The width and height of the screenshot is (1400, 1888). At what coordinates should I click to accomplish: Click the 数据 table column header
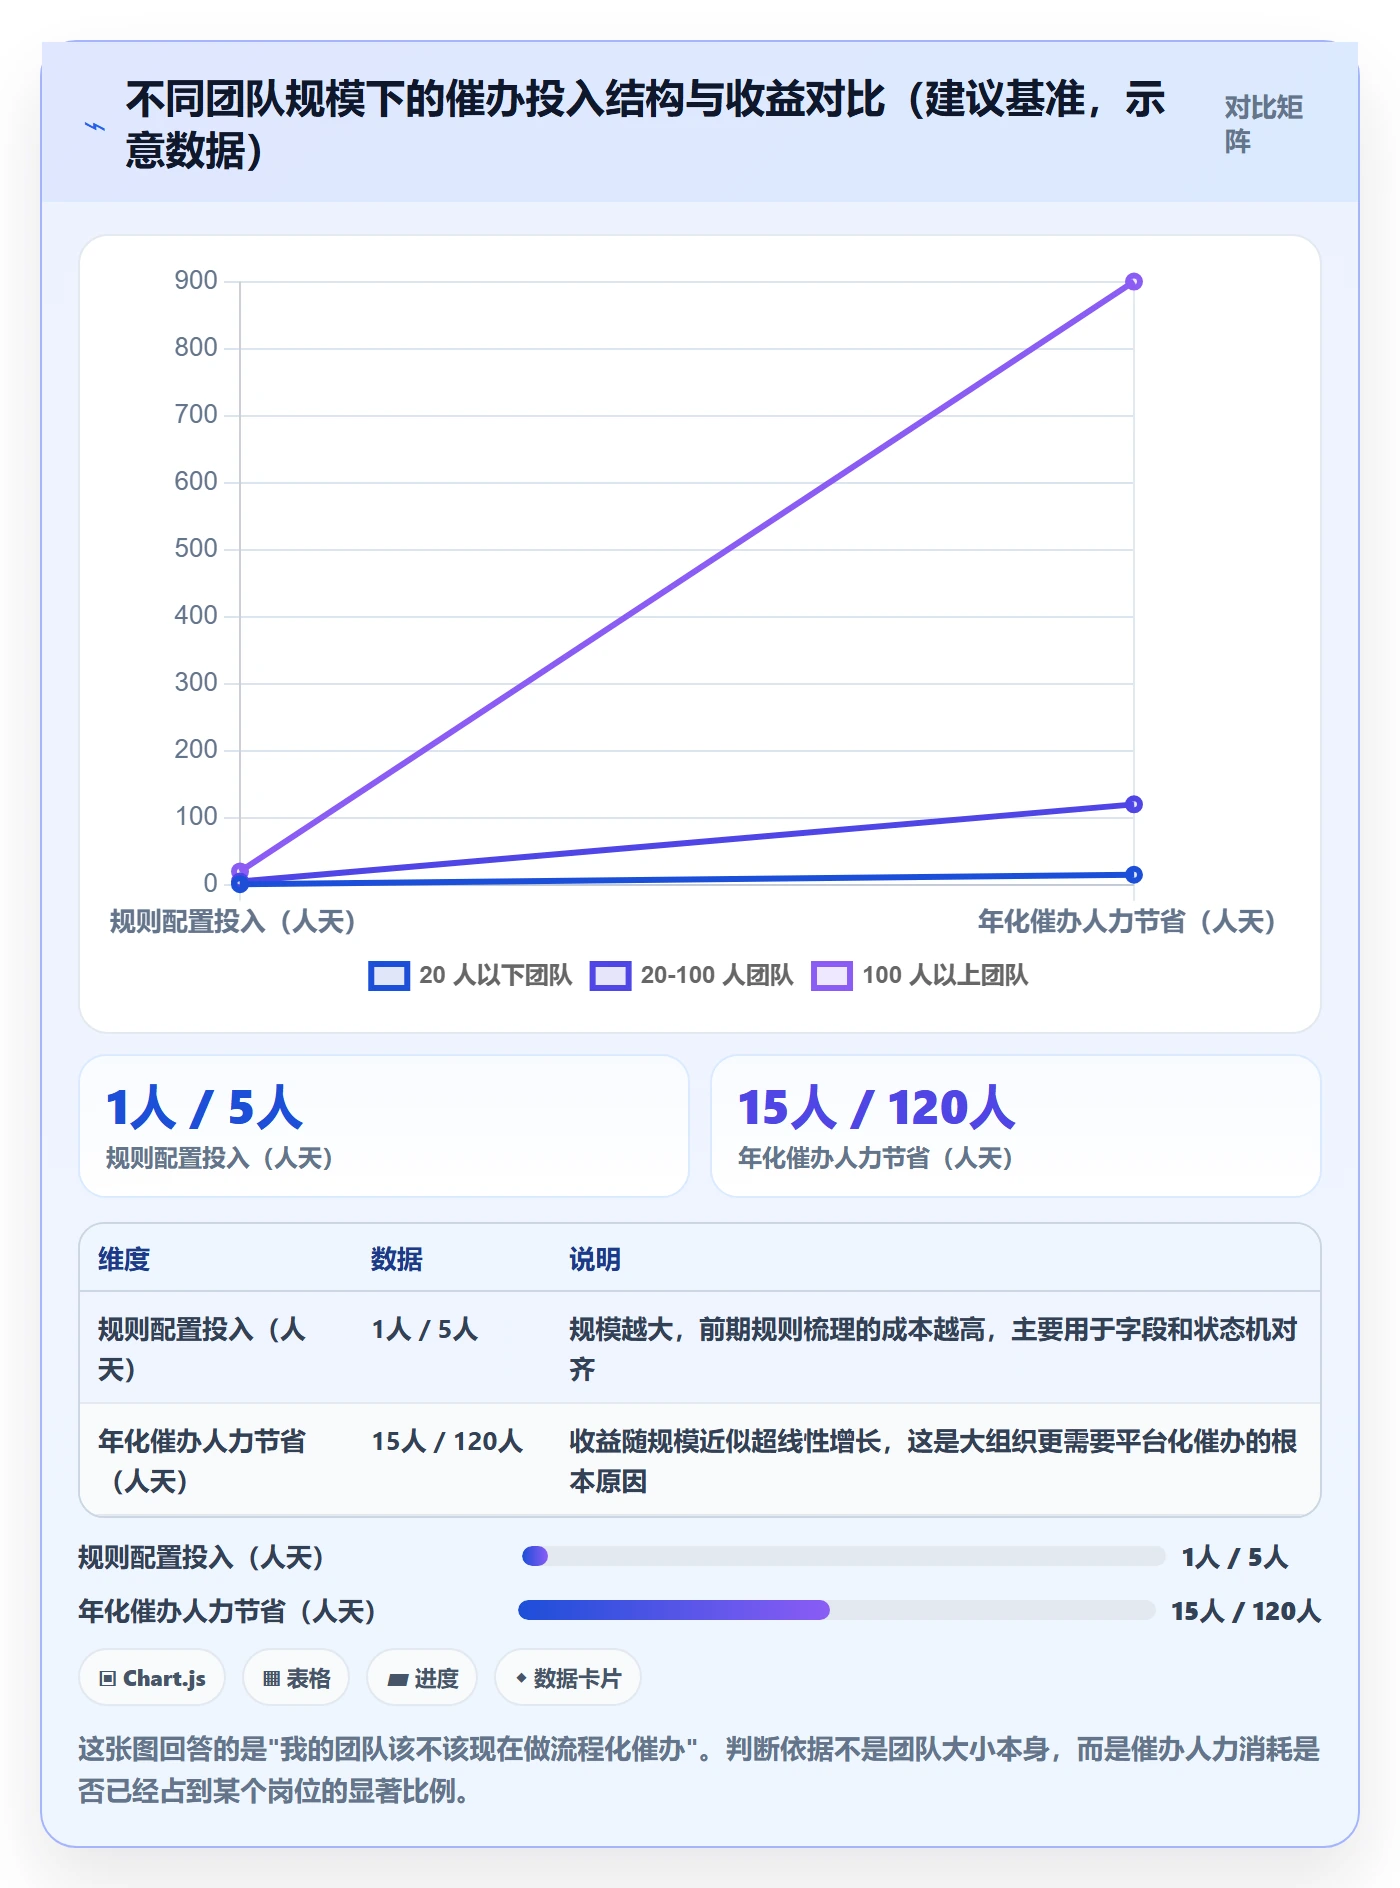tap(397, 1259)
